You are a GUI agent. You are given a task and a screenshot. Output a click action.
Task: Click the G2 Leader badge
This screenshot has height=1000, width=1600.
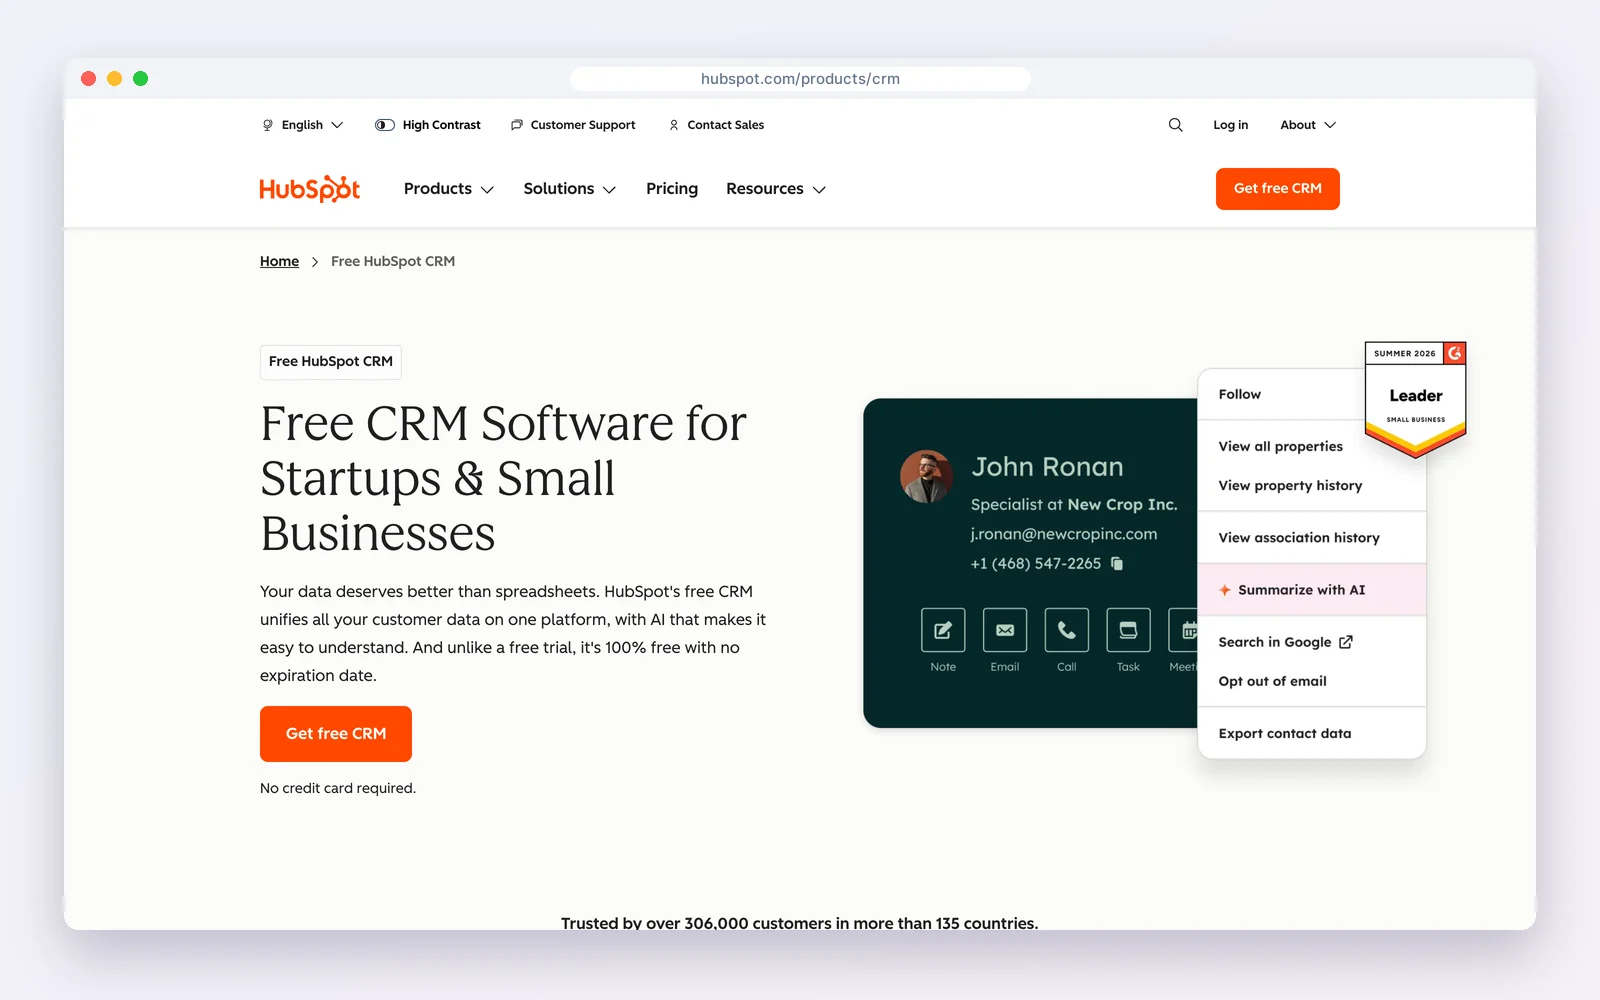click(x=1415, y=398)
